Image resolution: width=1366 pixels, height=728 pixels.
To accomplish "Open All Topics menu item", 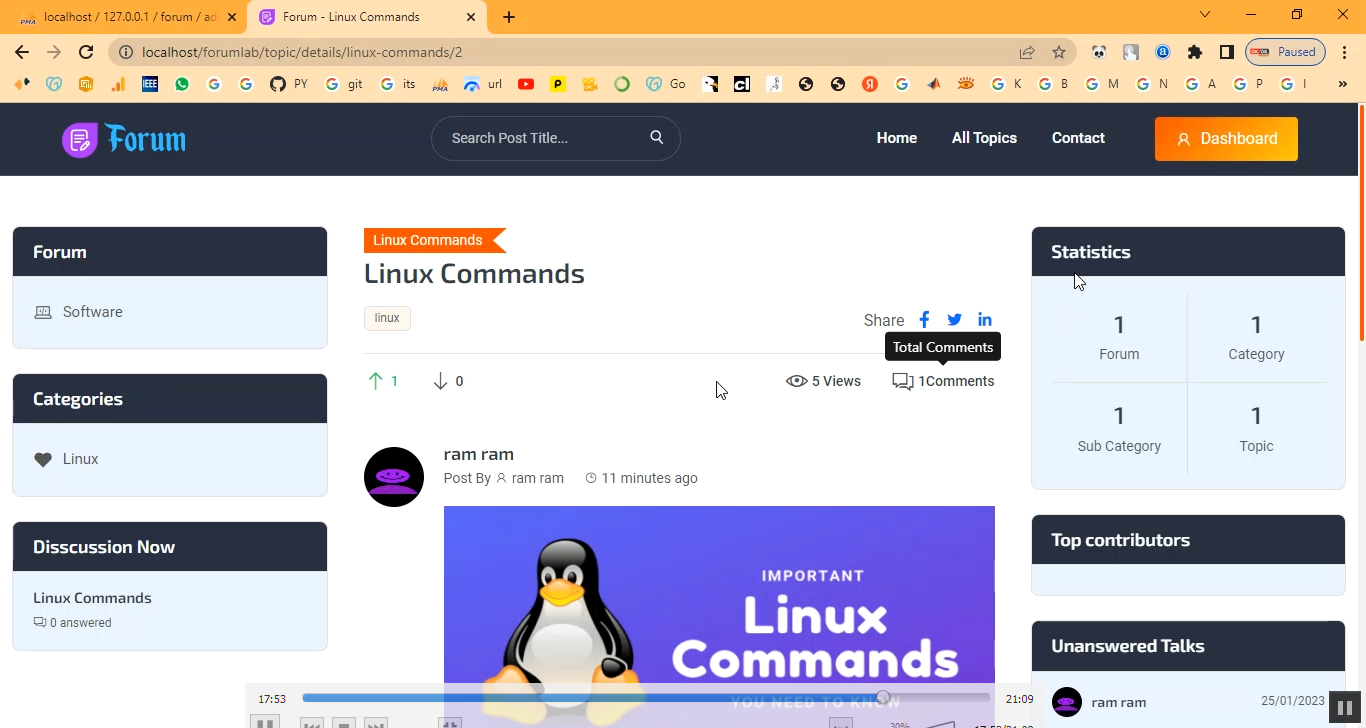I will [984, 138].
